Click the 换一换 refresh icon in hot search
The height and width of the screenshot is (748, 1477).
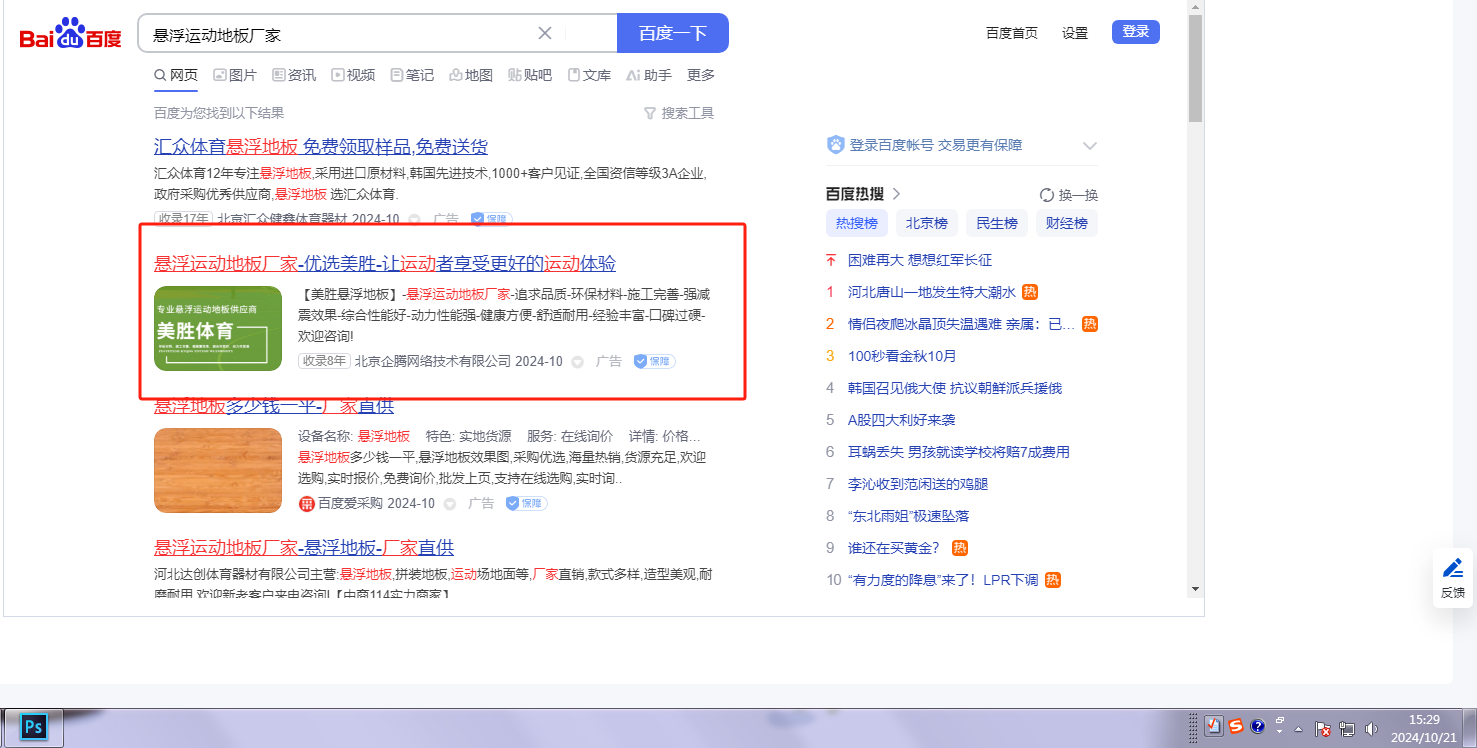click(x=1047, y=195)
